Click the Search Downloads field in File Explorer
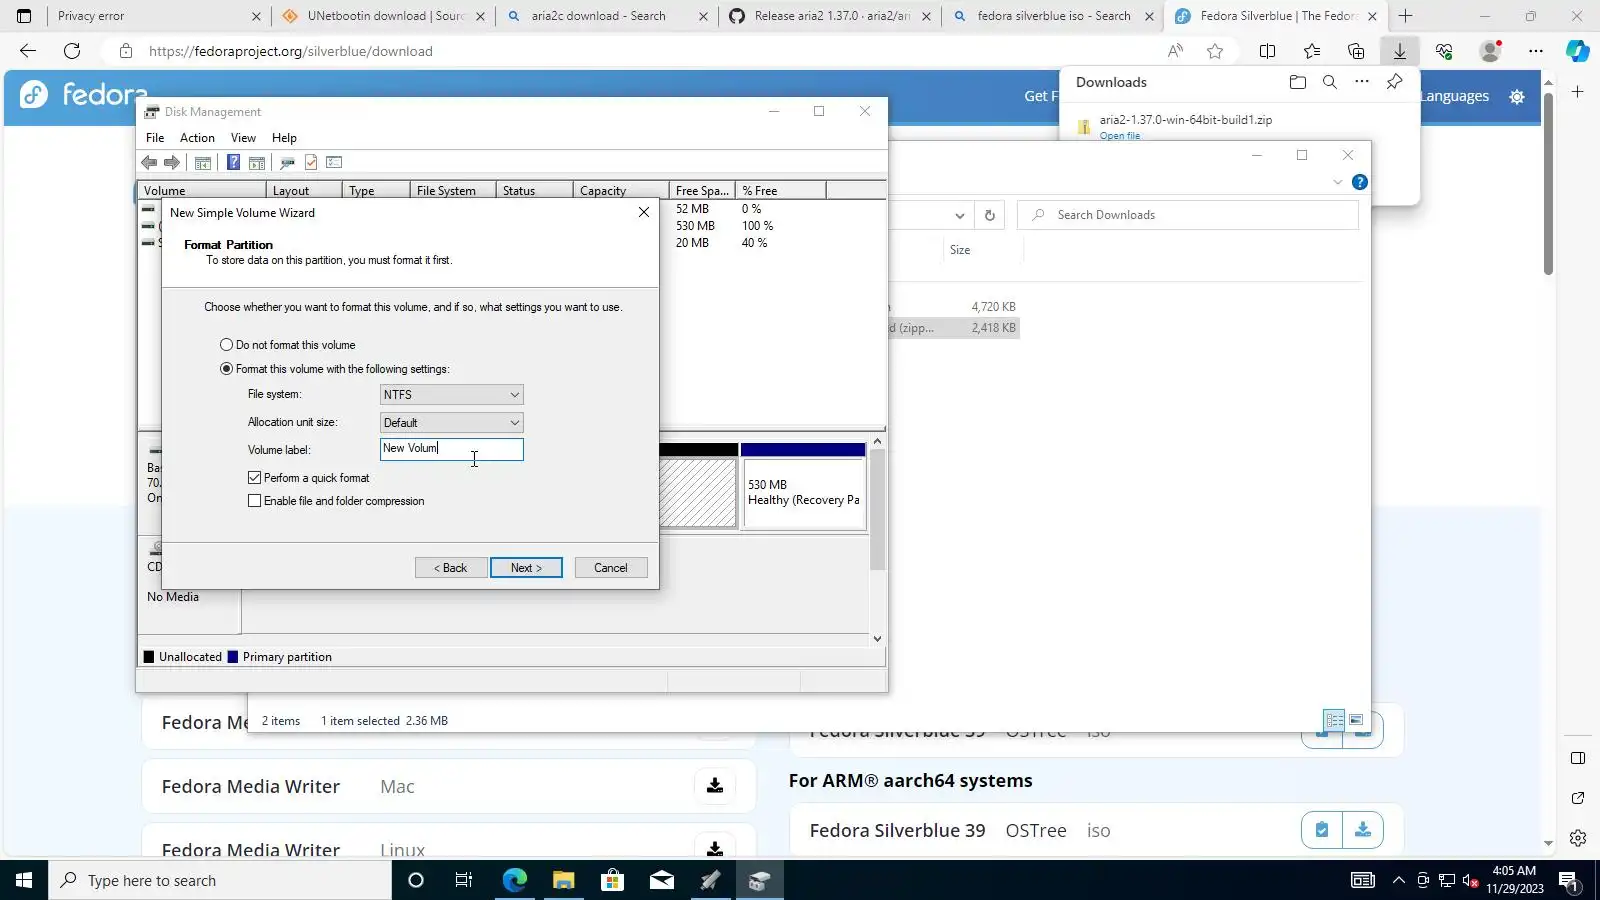 pos(1188,215)
